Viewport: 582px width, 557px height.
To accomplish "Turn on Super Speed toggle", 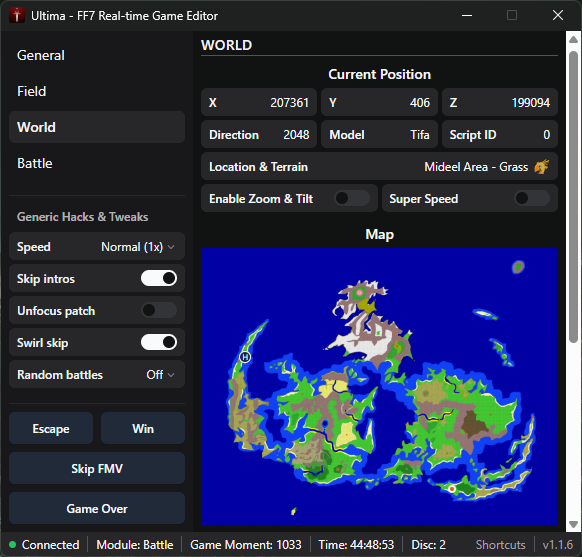I will (x=532, y=198).
